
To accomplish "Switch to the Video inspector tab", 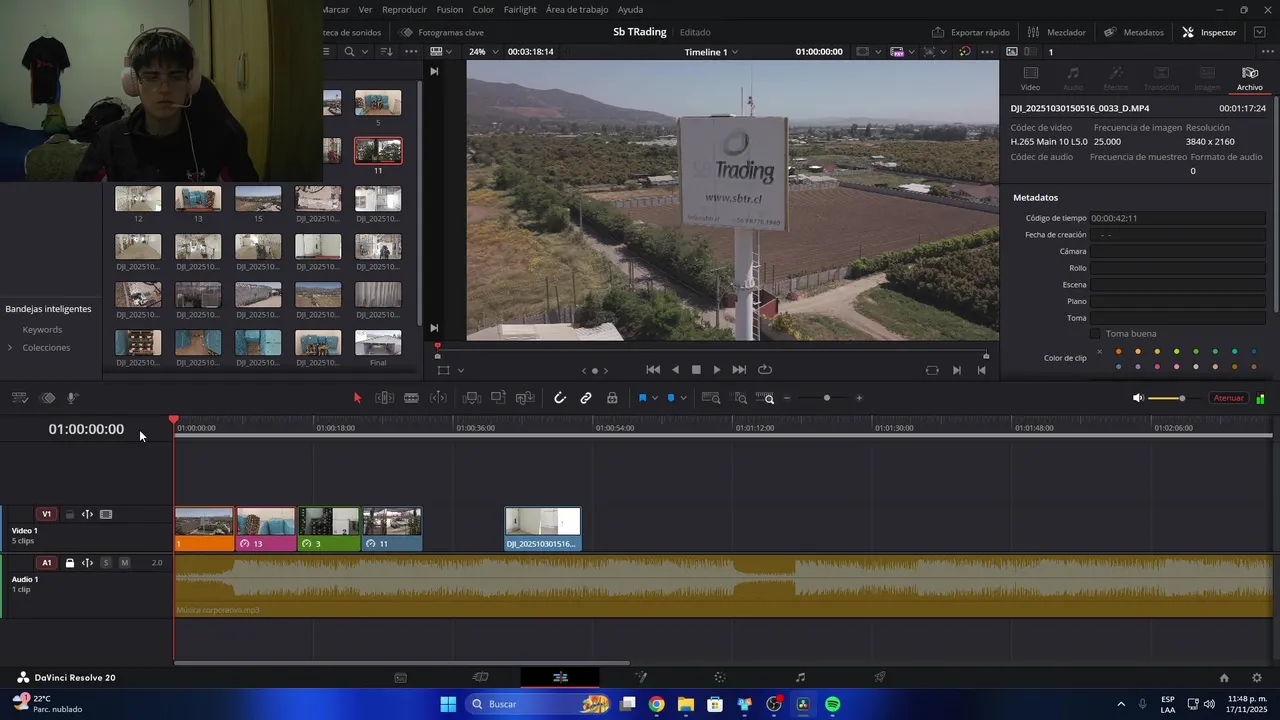I will point(1030,78).
